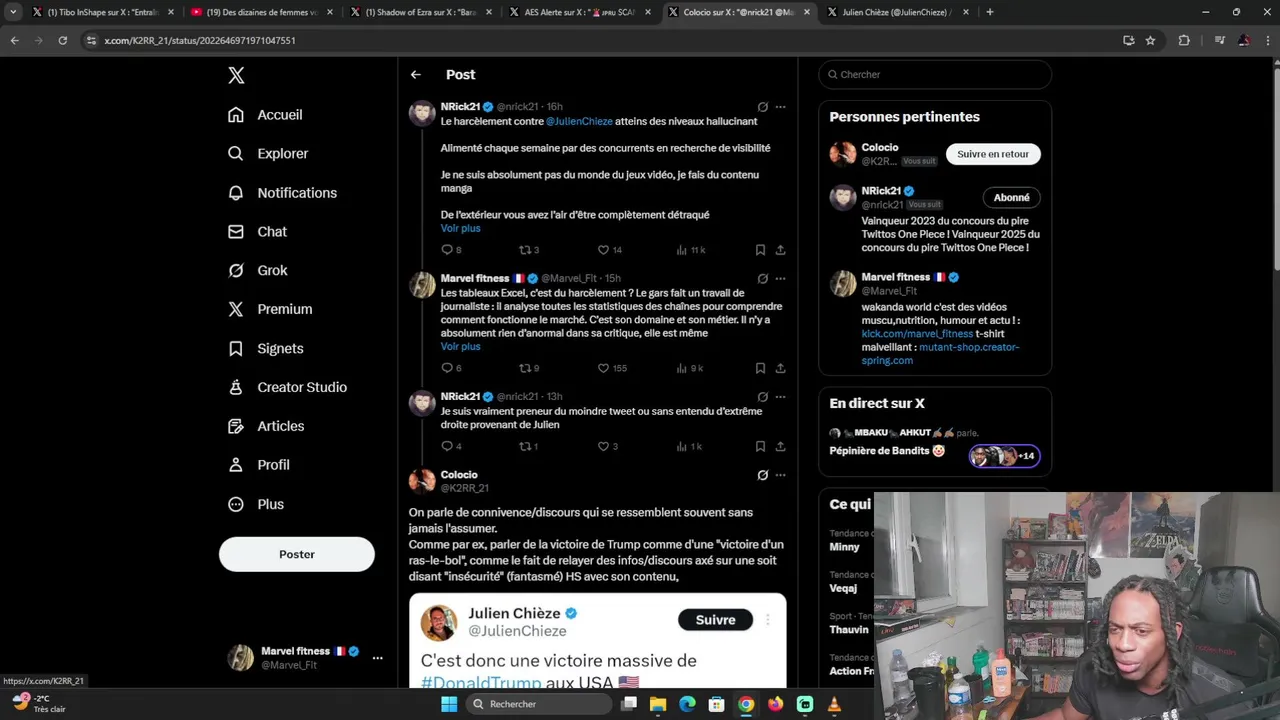Open Explorer in sidebar

point(268,153)
